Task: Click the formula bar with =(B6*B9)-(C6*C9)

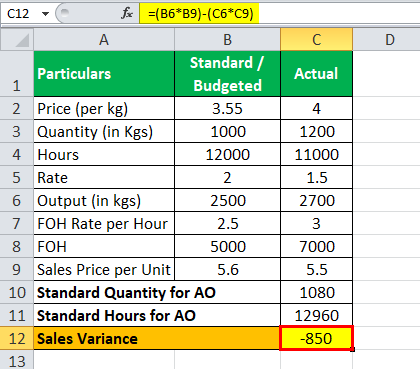Action: [x=280, y=14]
